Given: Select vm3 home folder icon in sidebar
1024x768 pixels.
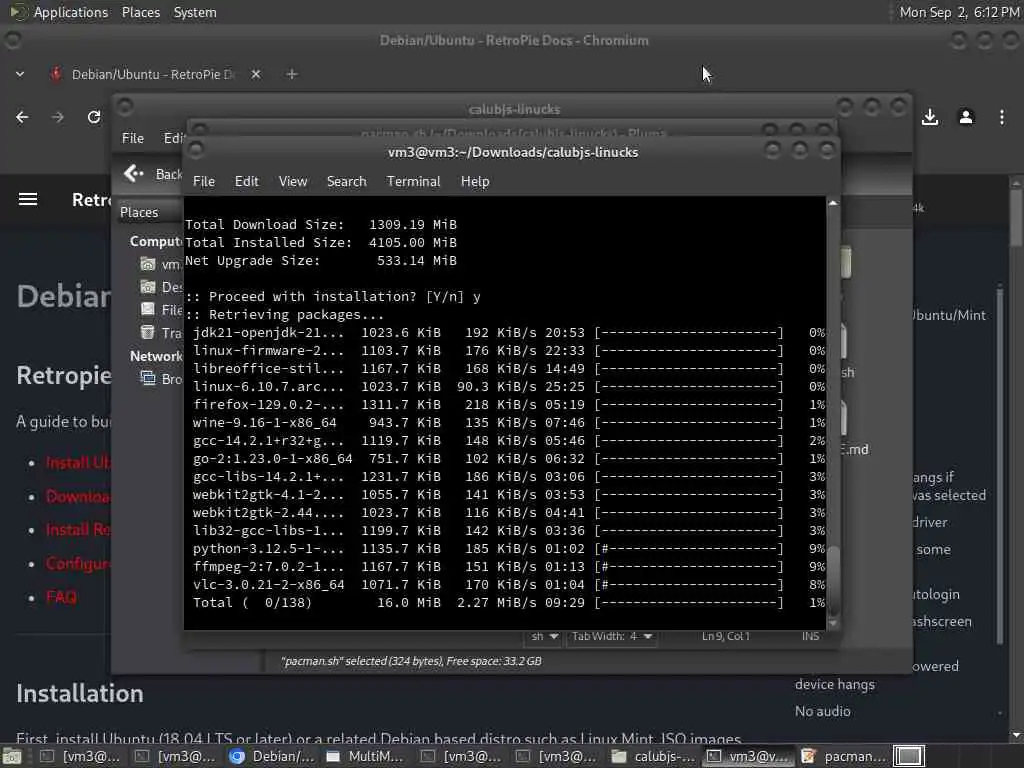Looking at the screenshot, I should click(148, 264).
